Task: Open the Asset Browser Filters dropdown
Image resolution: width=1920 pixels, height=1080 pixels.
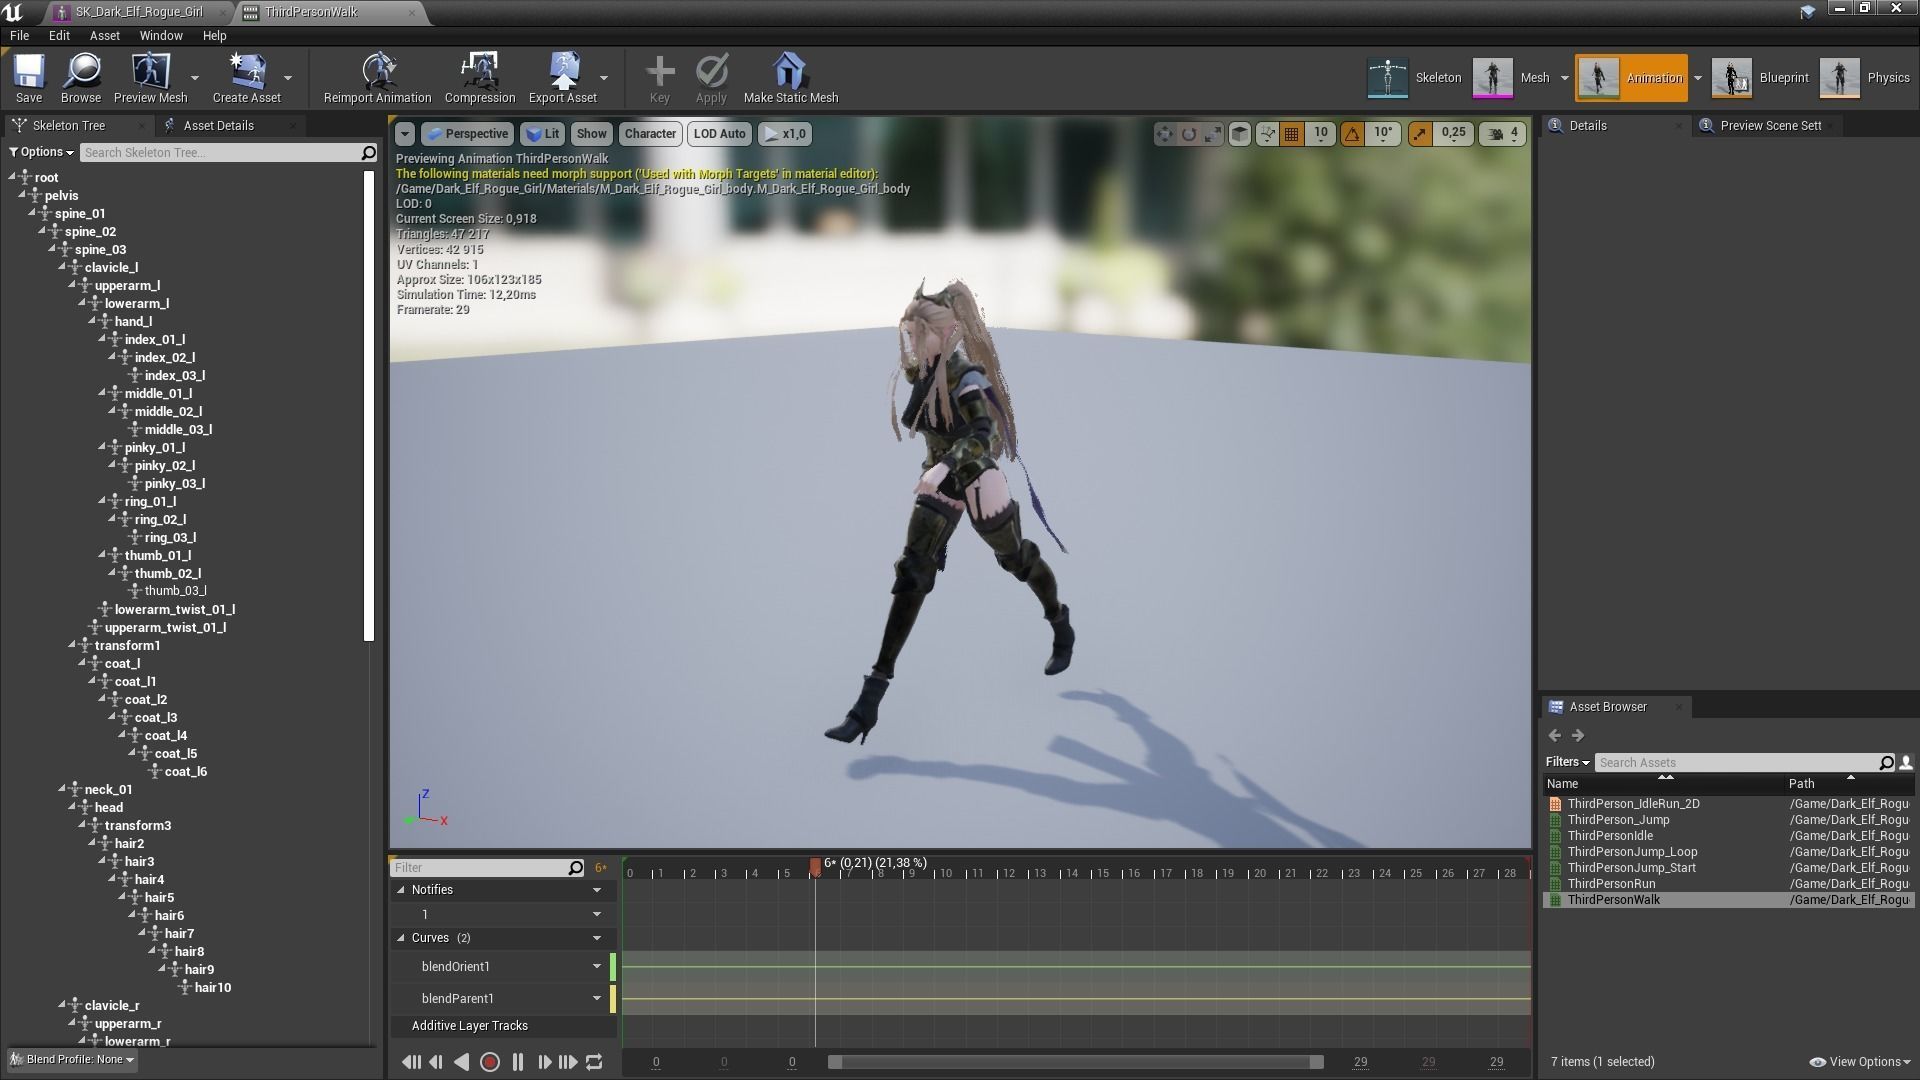Action: tap(1567, 763)
